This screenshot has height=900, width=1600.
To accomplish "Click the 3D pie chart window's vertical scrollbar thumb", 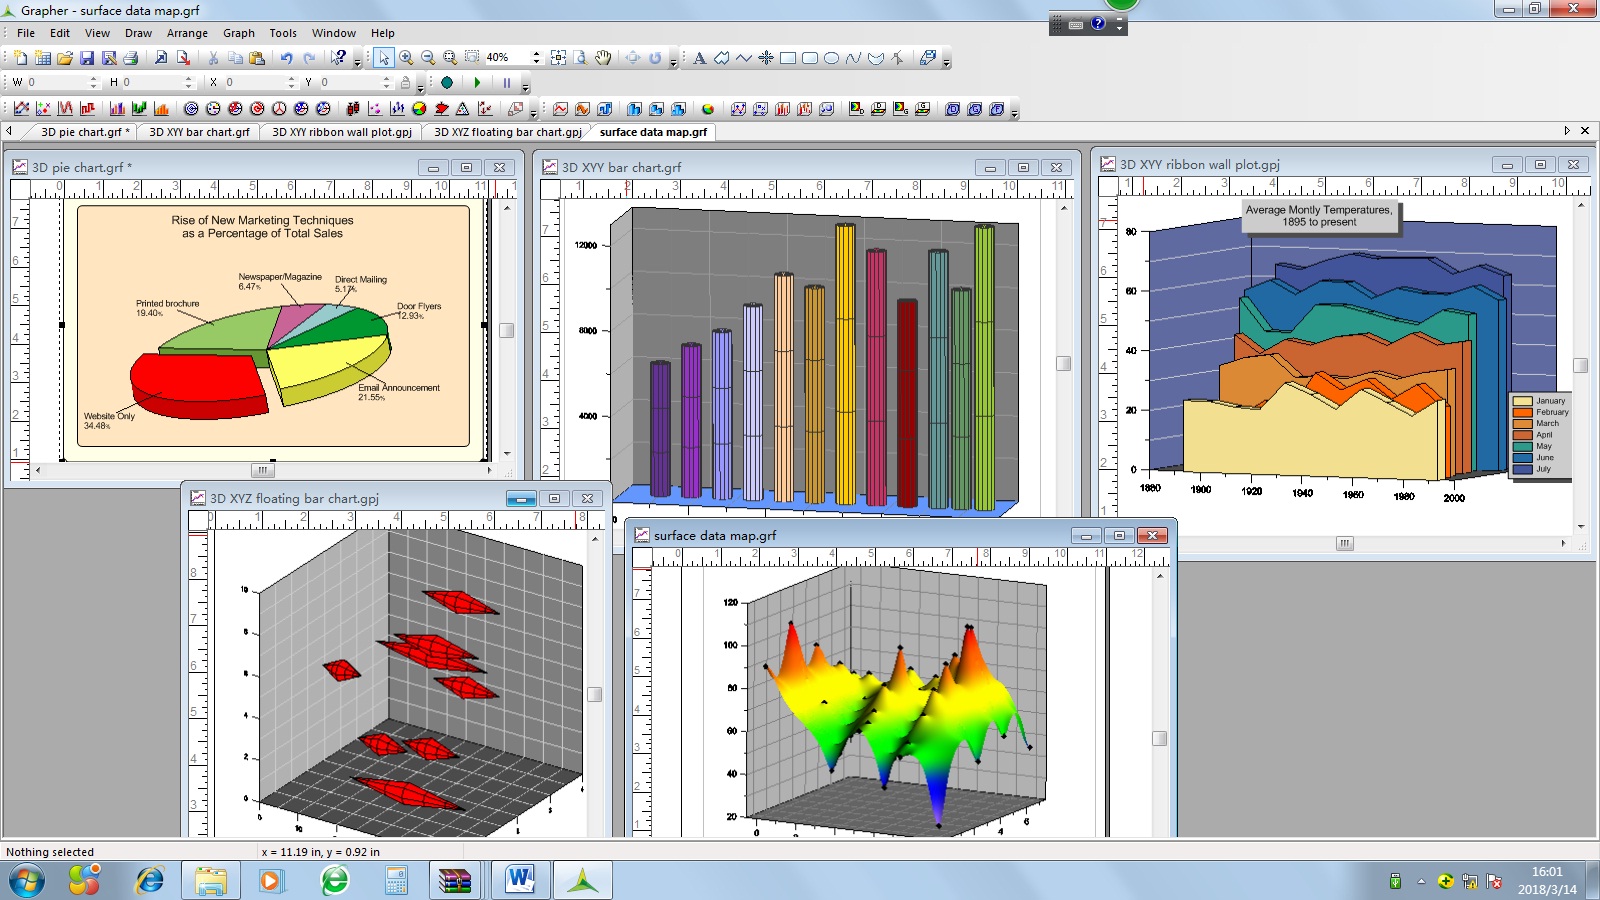I will click(x=507, y=330).
